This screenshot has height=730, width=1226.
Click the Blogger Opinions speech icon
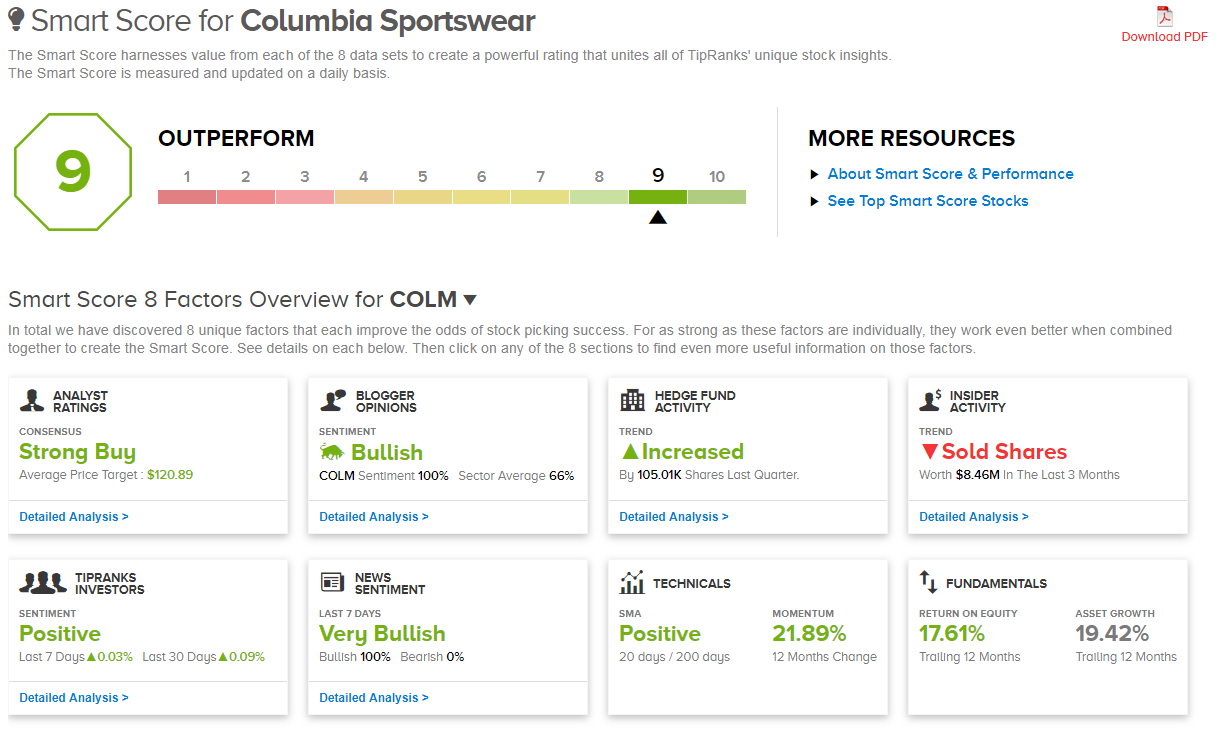pyautogui.click(x=333, y=400)
